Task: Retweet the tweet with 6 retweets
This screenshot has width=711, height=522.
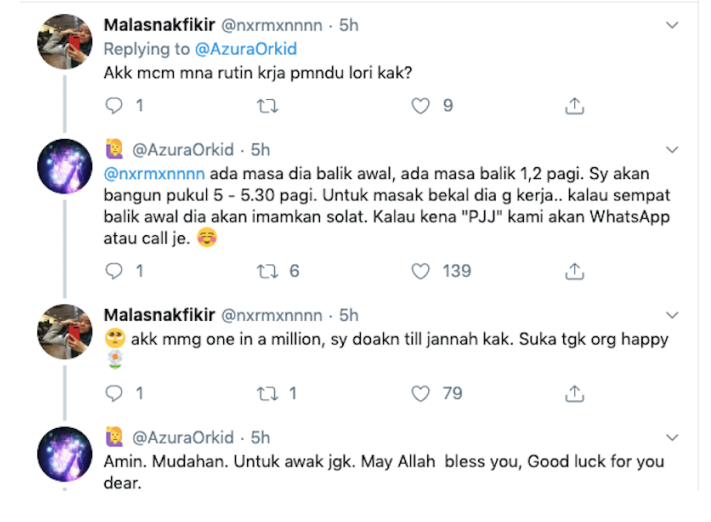Action: point(268,271)
